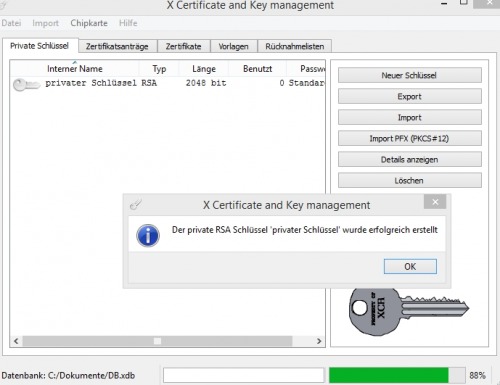
Task: Click the Löschen button
Action: [x=410, y=180]
